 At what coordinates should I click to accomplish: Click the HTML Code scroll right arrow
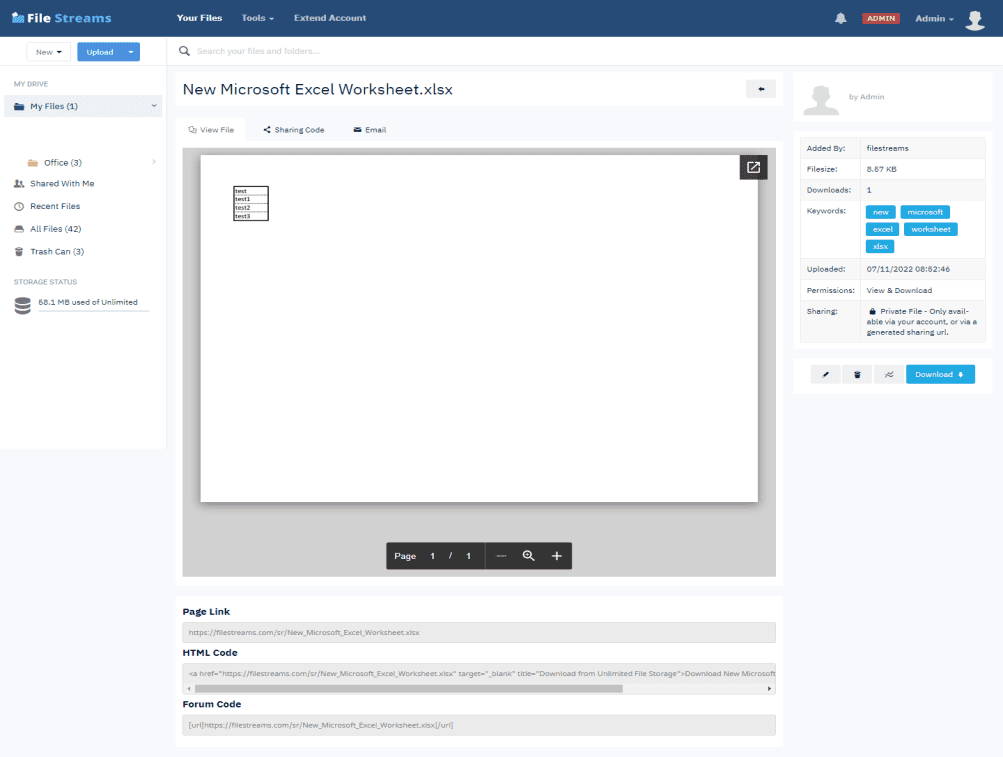click(x=769, y=689)
